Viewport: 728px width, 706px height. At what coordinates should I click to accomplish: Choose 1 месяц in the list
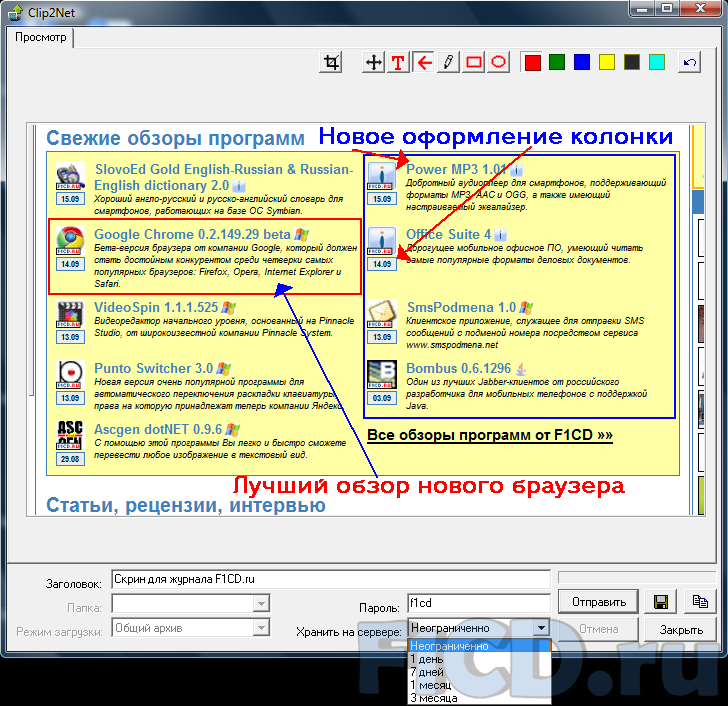pyautogui.click(x=479, y=685)
